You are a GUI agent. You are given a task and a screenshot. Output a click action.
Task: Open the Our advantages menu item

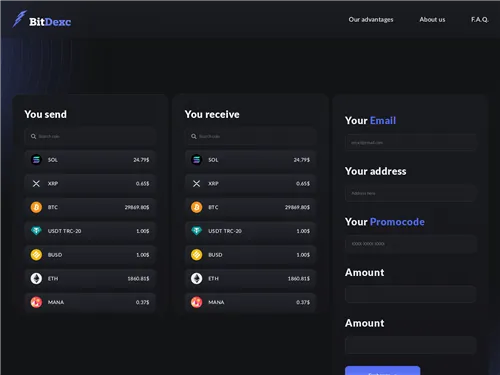point(371,19)
